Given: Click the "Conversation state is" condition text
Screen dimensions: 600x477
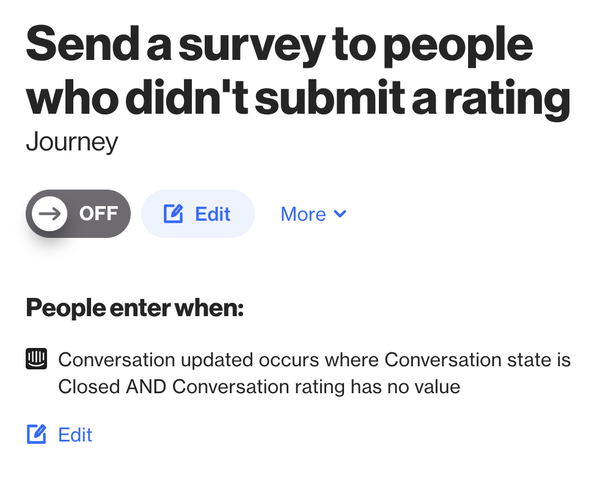Looking at the screenshot, I should (478, 360).
